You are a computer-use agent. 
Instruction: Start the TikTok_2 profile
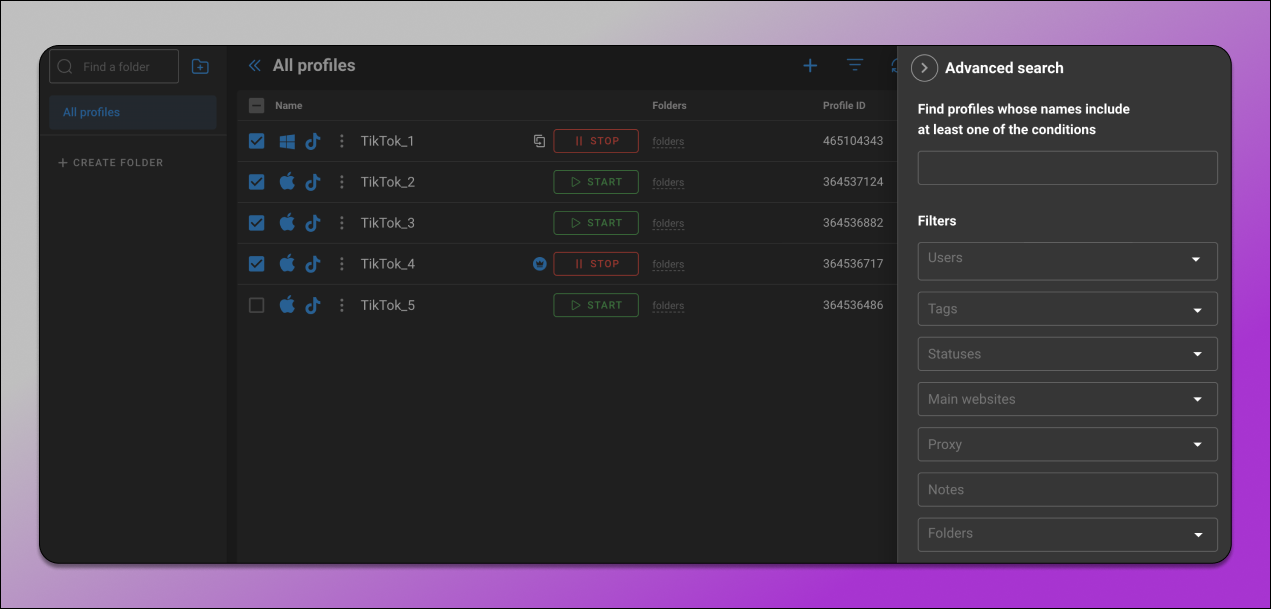tap(596, 182)
